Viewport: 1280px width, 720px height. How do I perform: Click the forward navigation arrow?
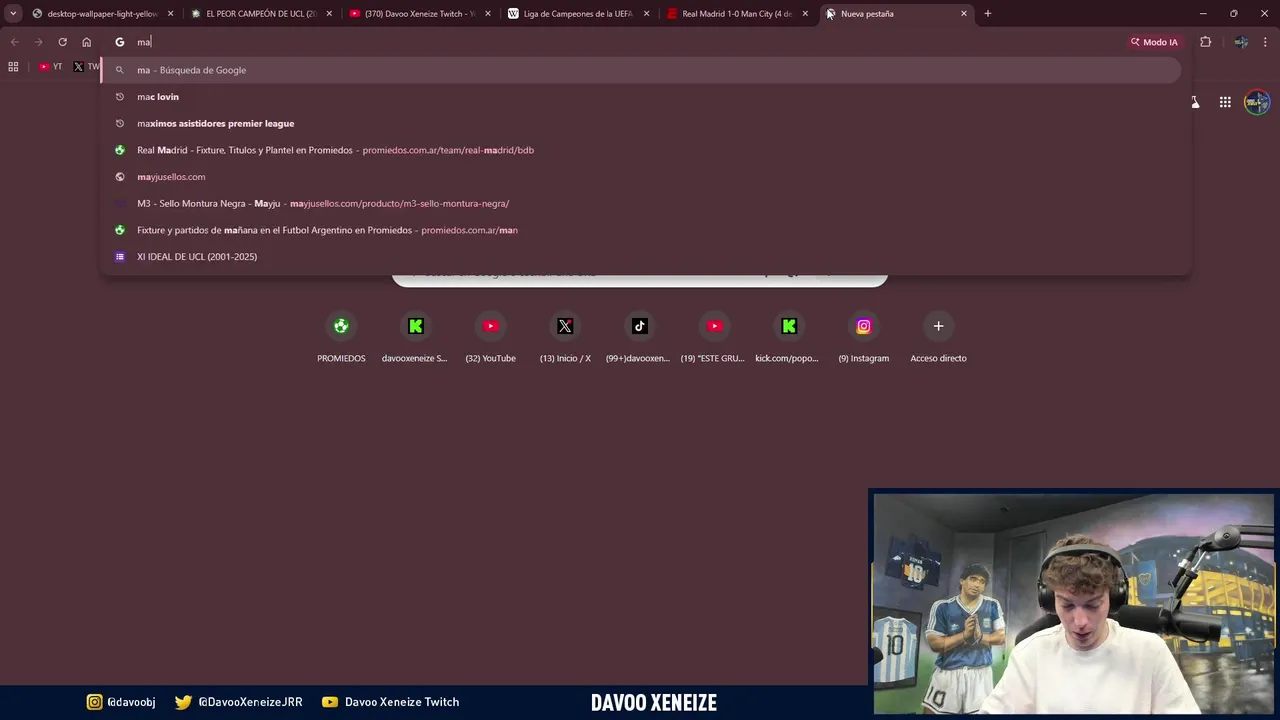pyautogui.click(x=38, y=42)
